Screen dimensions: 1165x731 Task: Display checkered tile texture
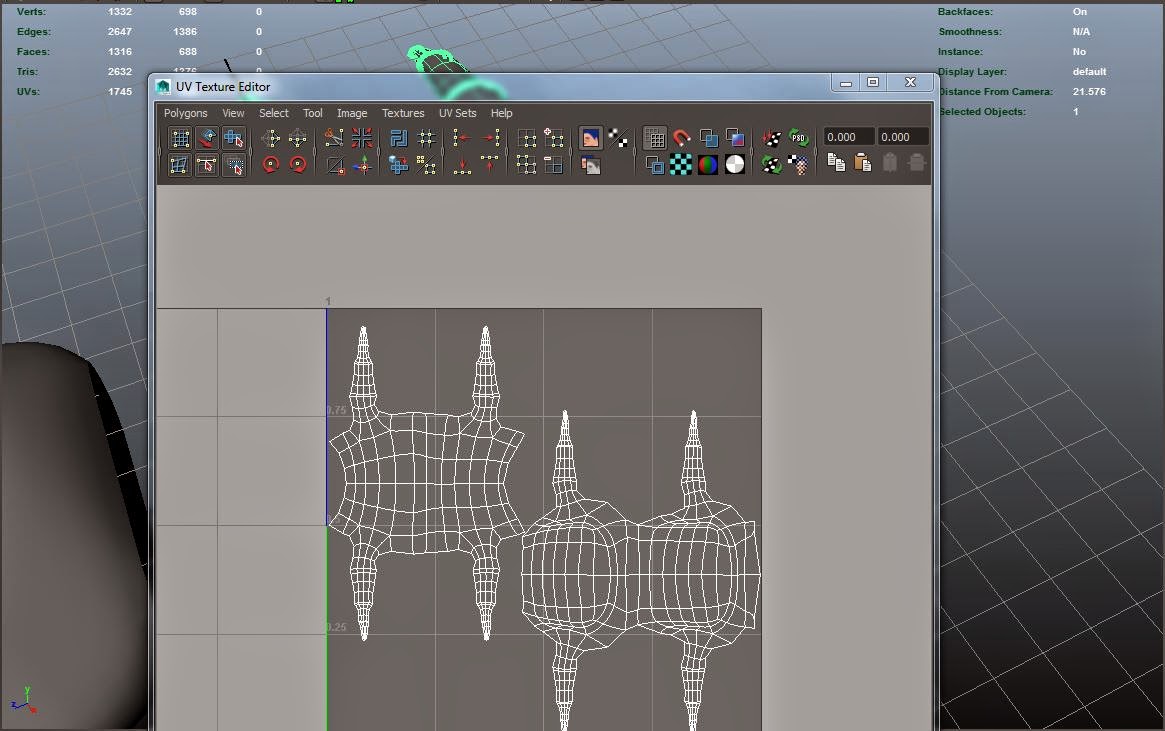681,165
